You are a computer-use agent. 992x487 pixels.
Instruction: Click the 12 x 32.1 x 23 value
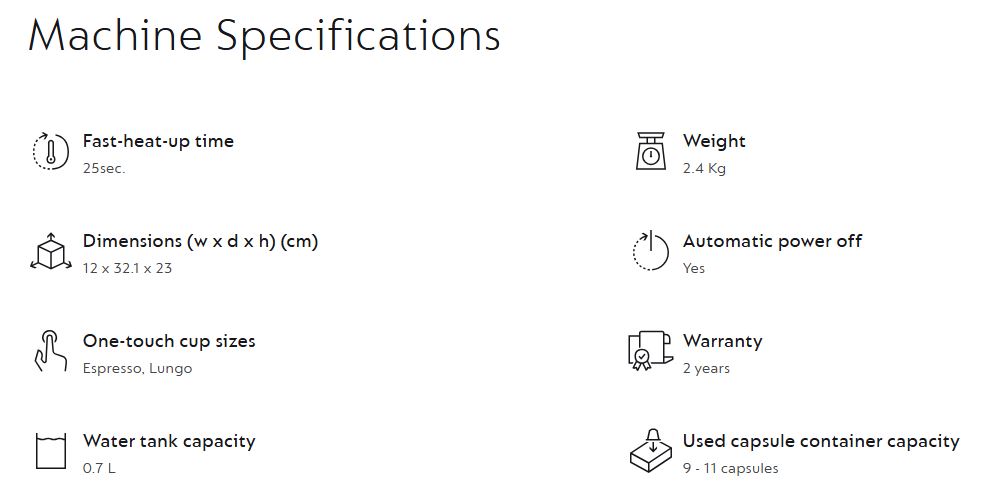[x=127, y=268]
